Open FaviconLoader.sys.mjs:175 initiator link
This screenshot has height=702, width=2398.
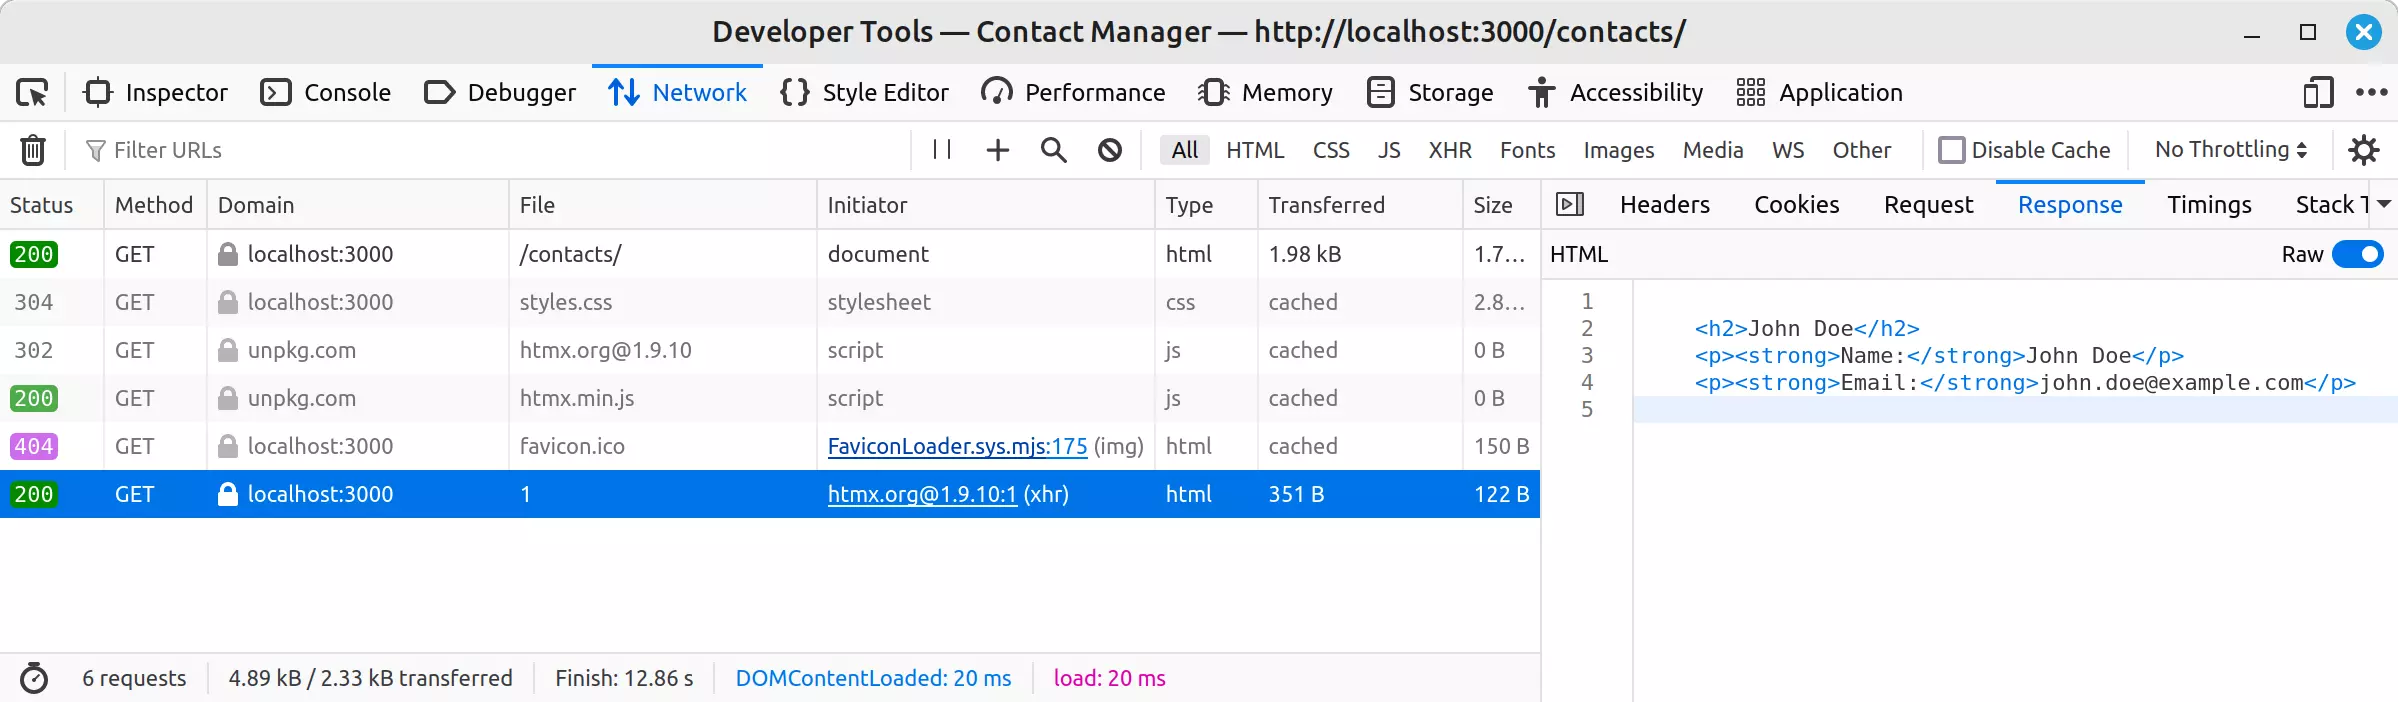click(957, 446)
